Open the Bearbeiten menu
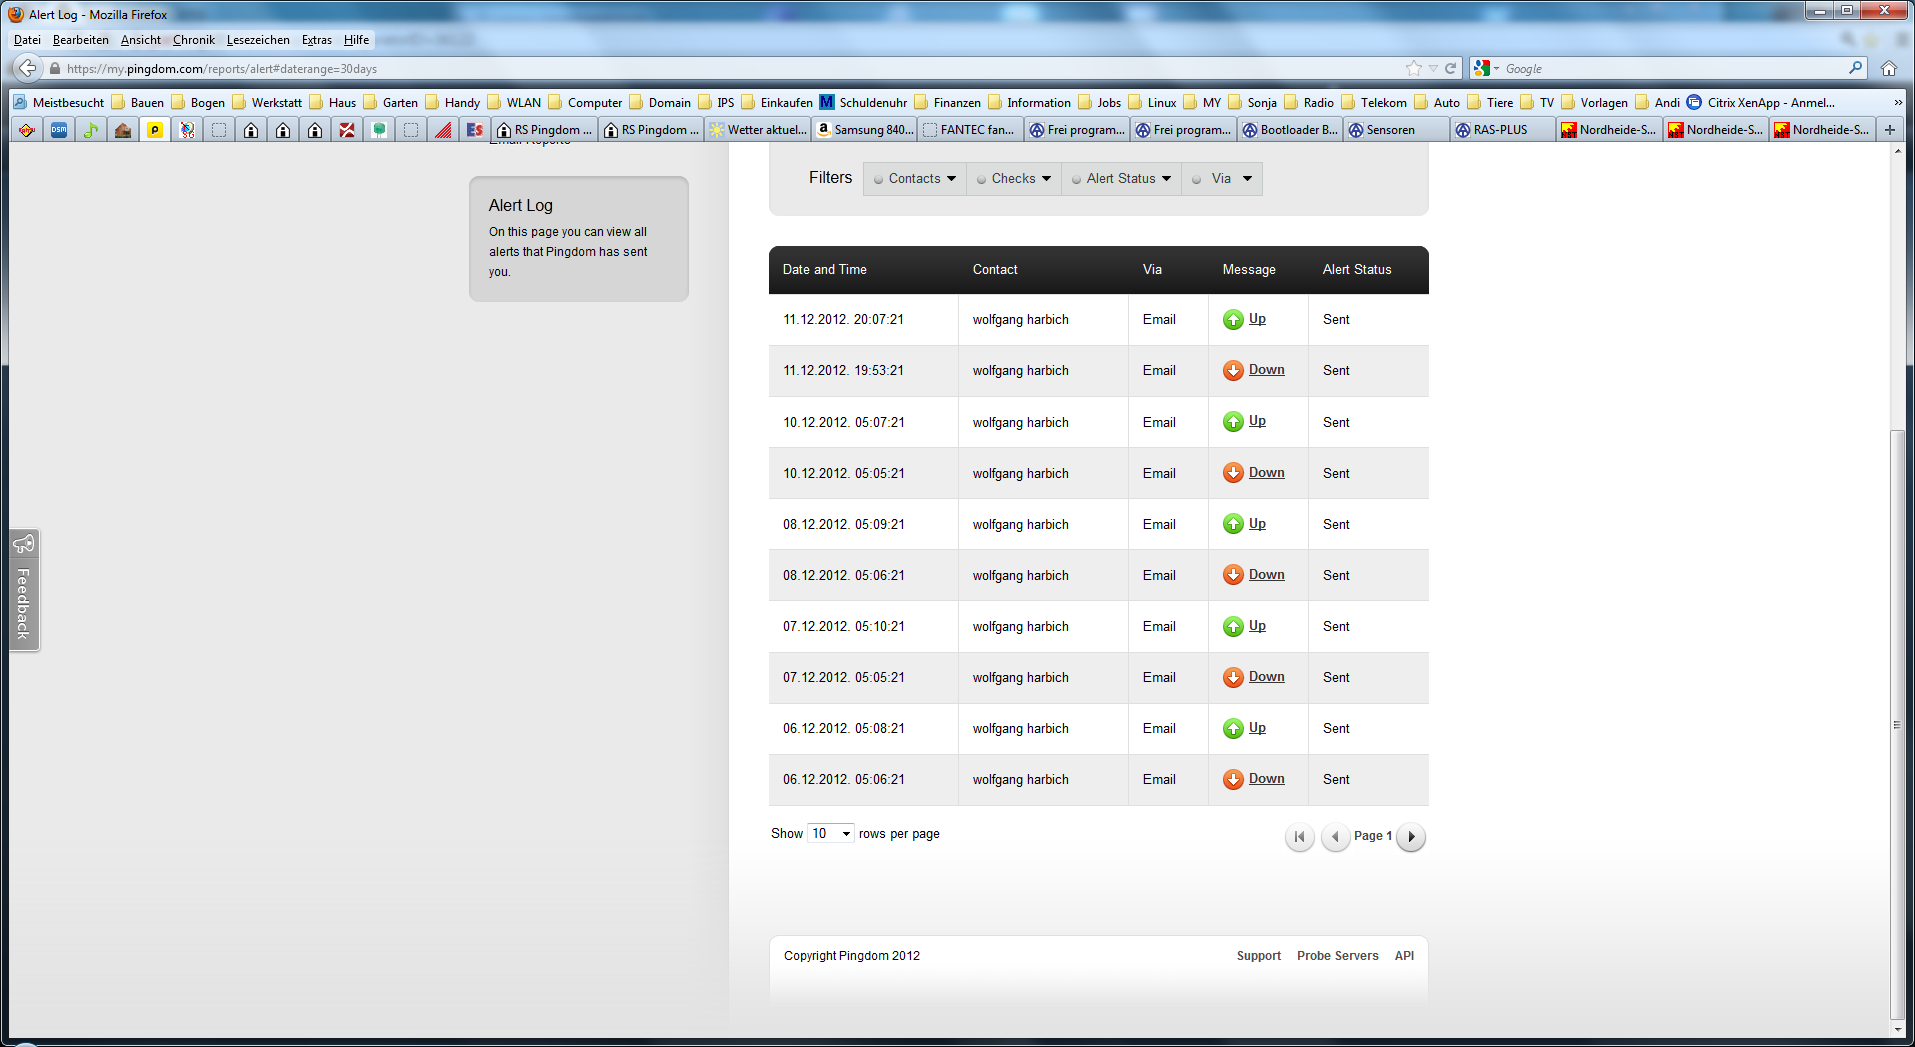This screenshot has height=1047, width=1915. 80,40
